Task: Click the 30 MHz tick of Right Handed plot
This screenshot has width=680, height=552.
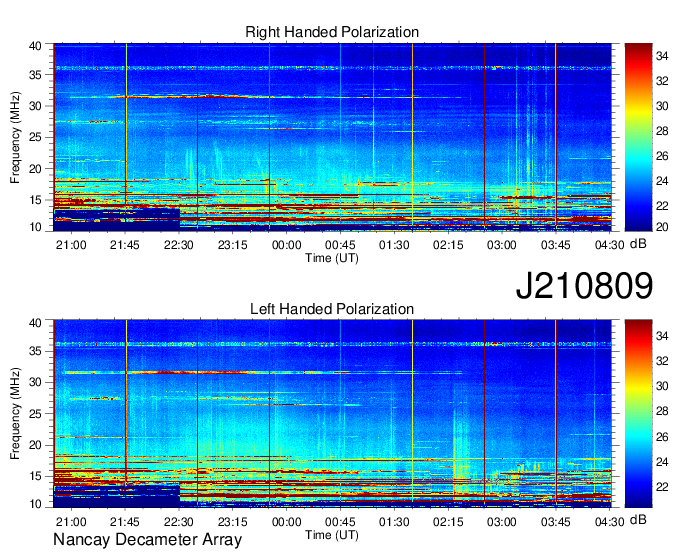Action: coord(35,106)
